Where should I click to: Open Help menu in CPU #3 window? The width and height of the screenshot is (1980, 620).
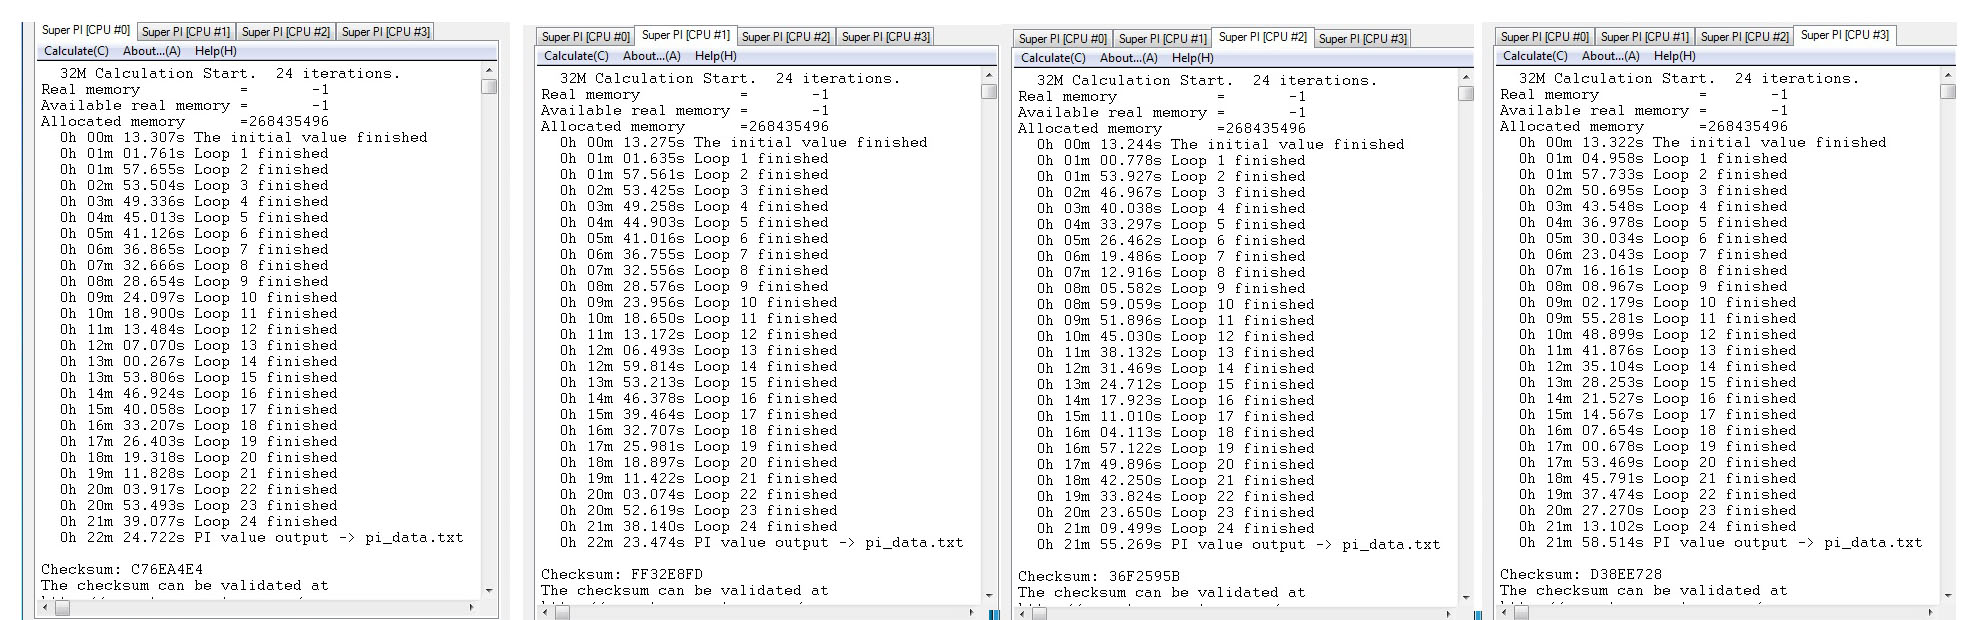1675,56
